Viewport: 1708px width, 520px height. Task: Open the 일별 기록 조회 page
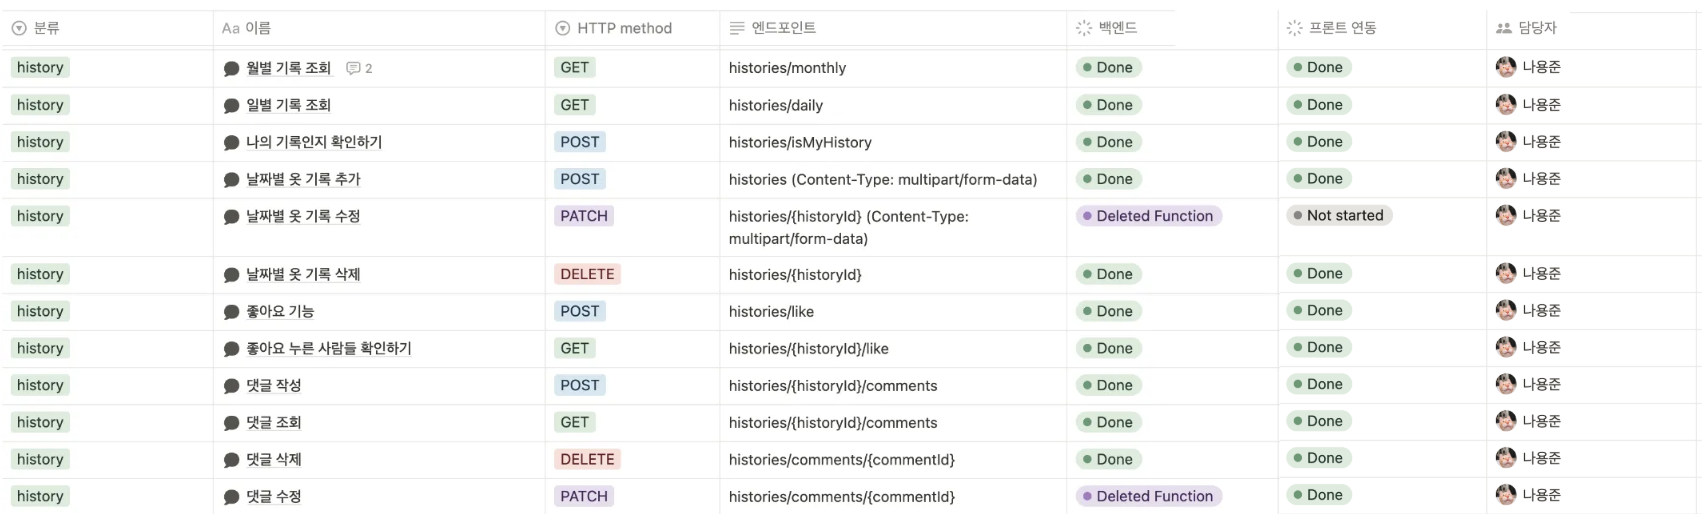(288, 105)
